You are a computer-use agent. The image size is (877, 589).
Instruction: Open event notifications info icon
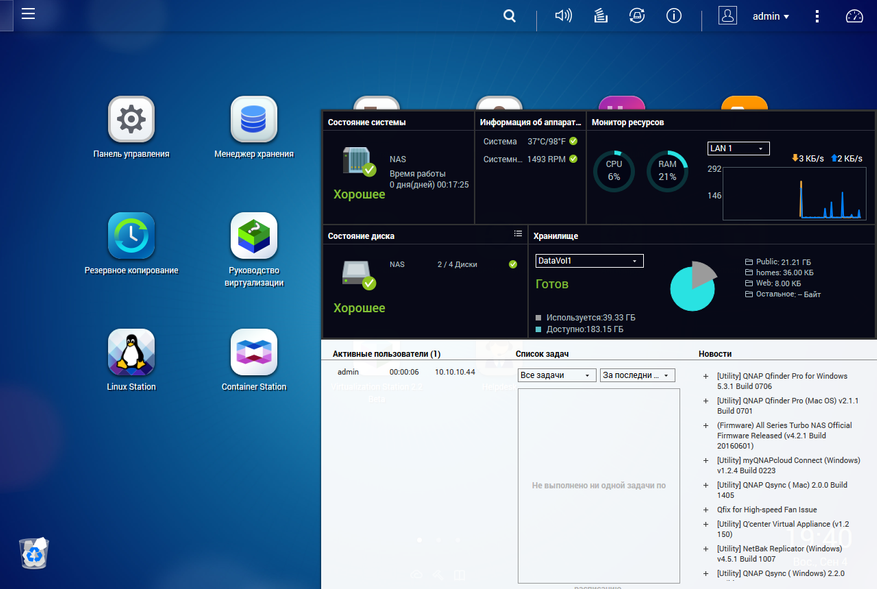tap(674, 16)
